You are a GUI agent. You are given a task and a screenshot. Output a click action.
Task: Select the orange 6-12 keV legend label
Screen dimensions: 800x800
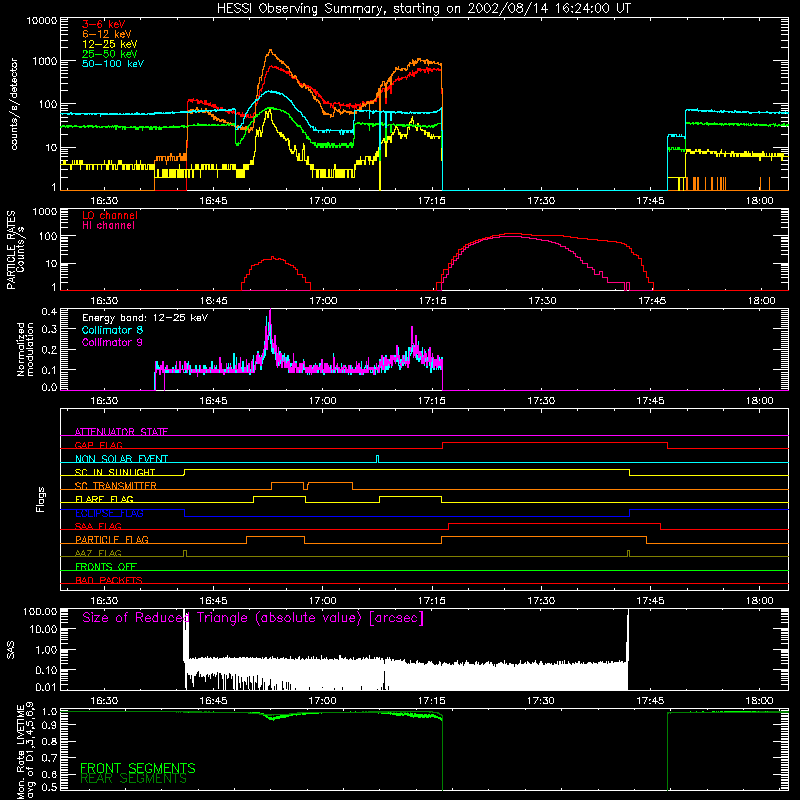coord(107,34)
